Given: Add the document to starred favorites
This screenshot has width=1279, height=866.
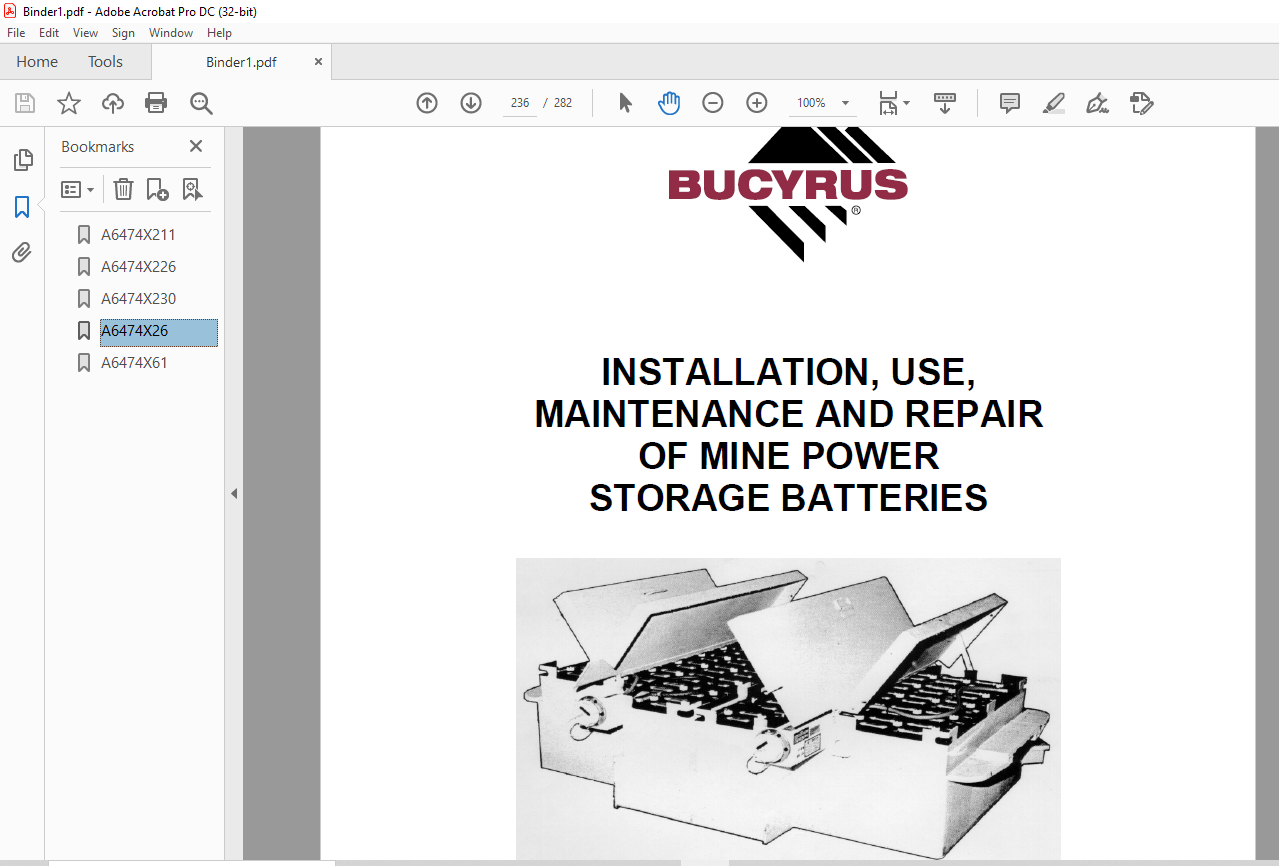Looking at the screenshot, I should (x=69, y=103).
